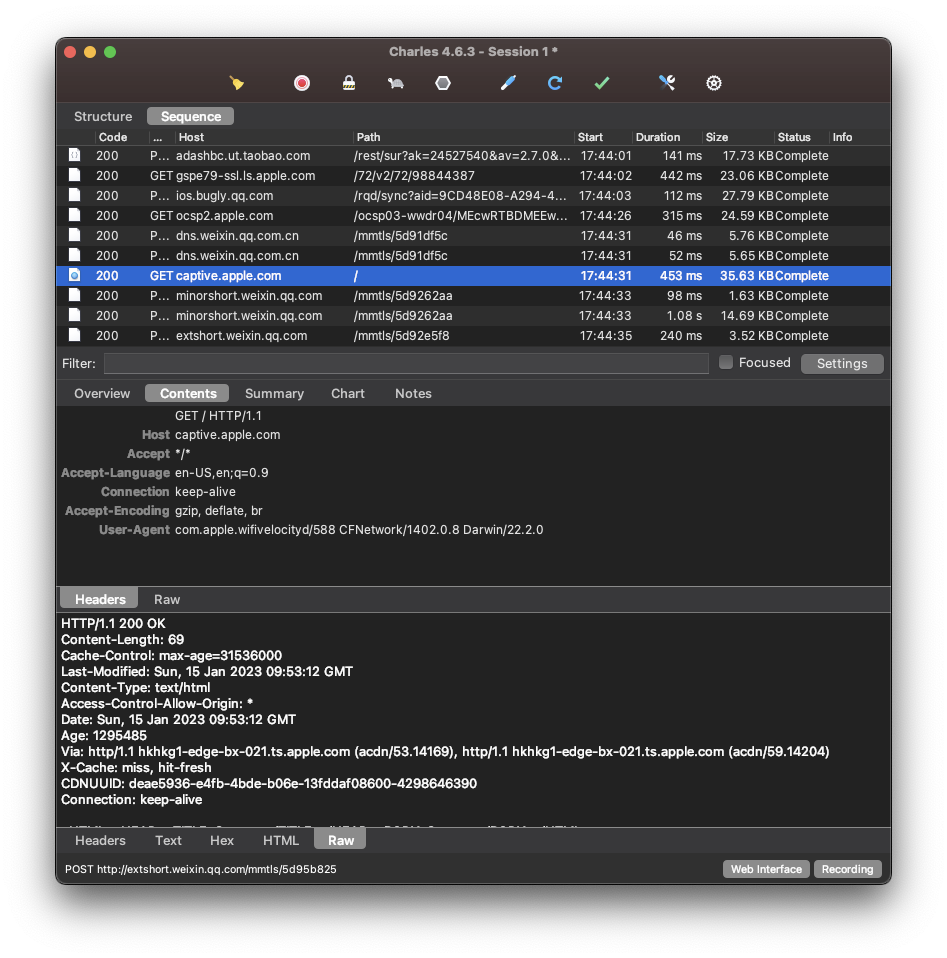Click the Filter text field
The width and height of the screenshot is (947, 958).
405,364
